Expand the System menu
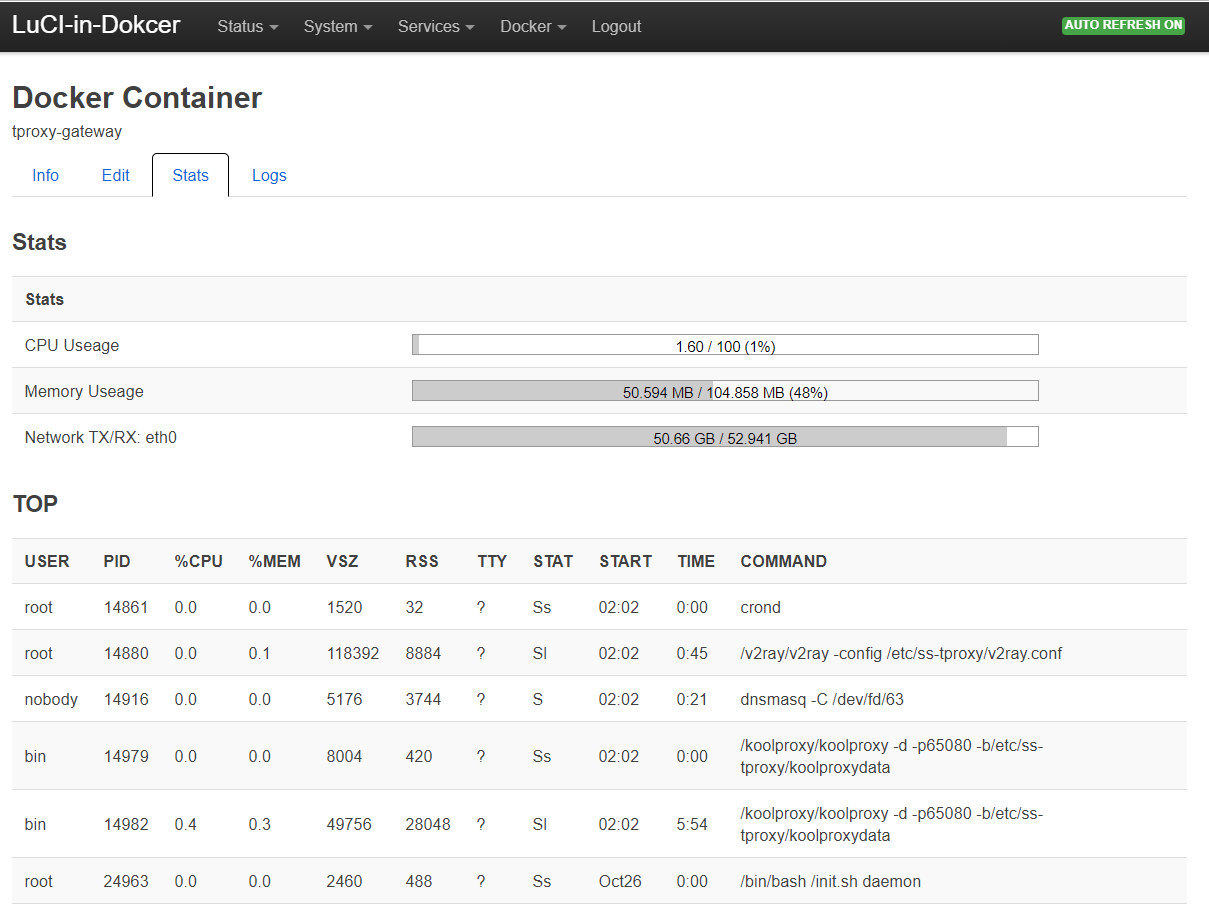Image resolution: width=1209 pixels, height=913 pixels. (337, 27)
